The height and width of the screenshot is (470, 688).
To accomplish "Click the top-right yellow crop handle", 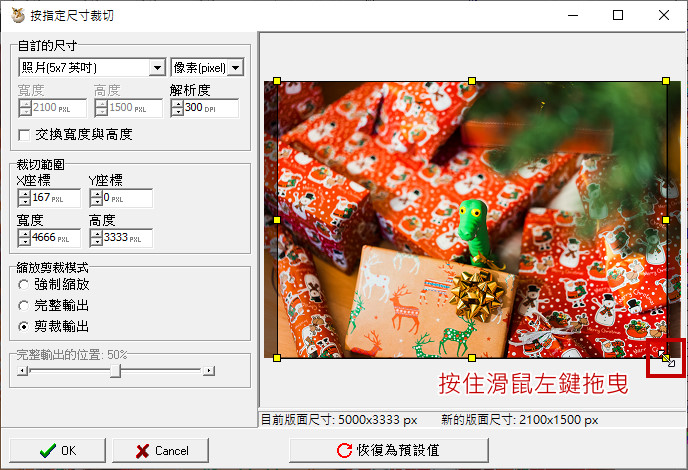I will tap(666, 81).
